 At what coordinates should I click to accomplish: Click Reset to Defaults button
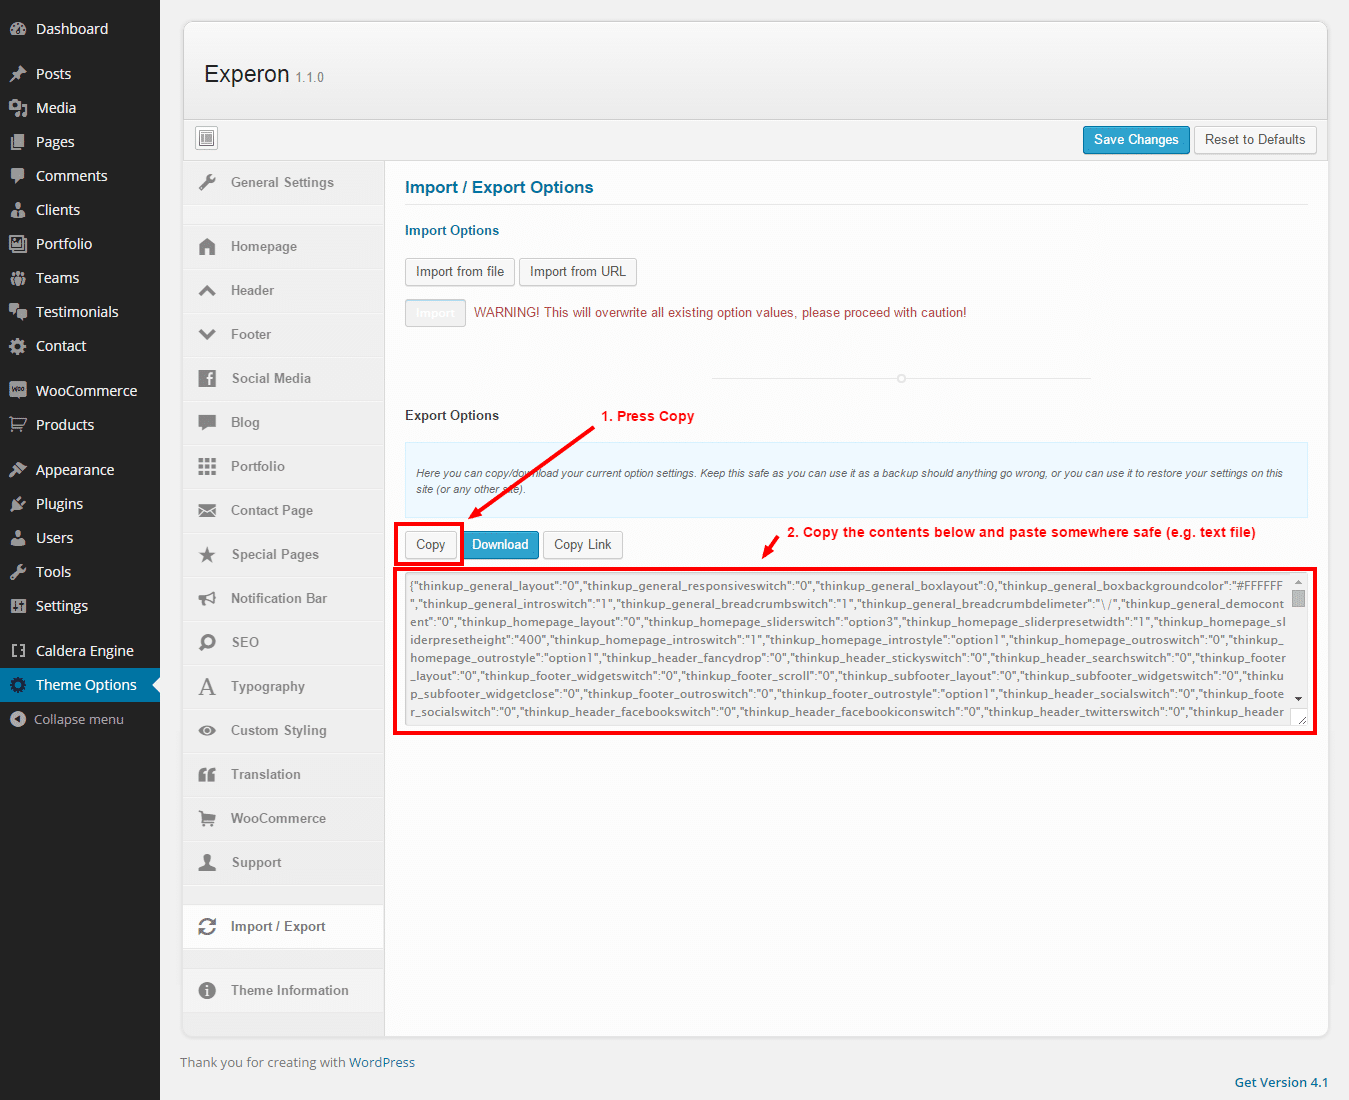click(x=1255, y=140)
